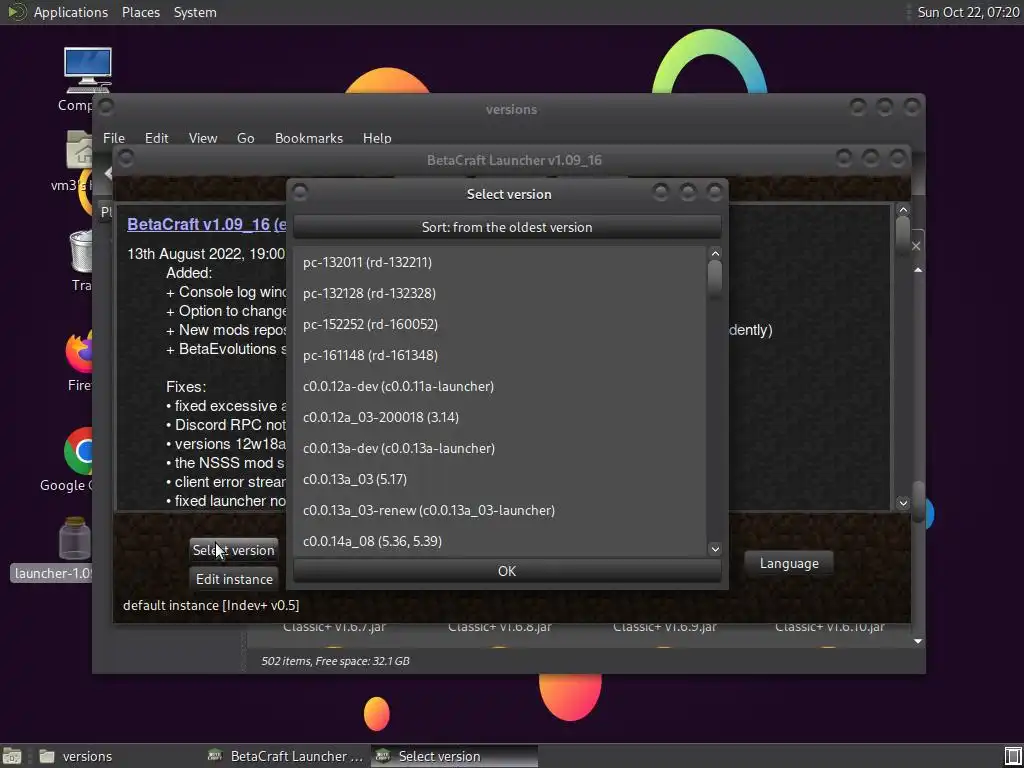Open Bookmarks menu in versions window
1024x768 pixels.
pos(309,138)
